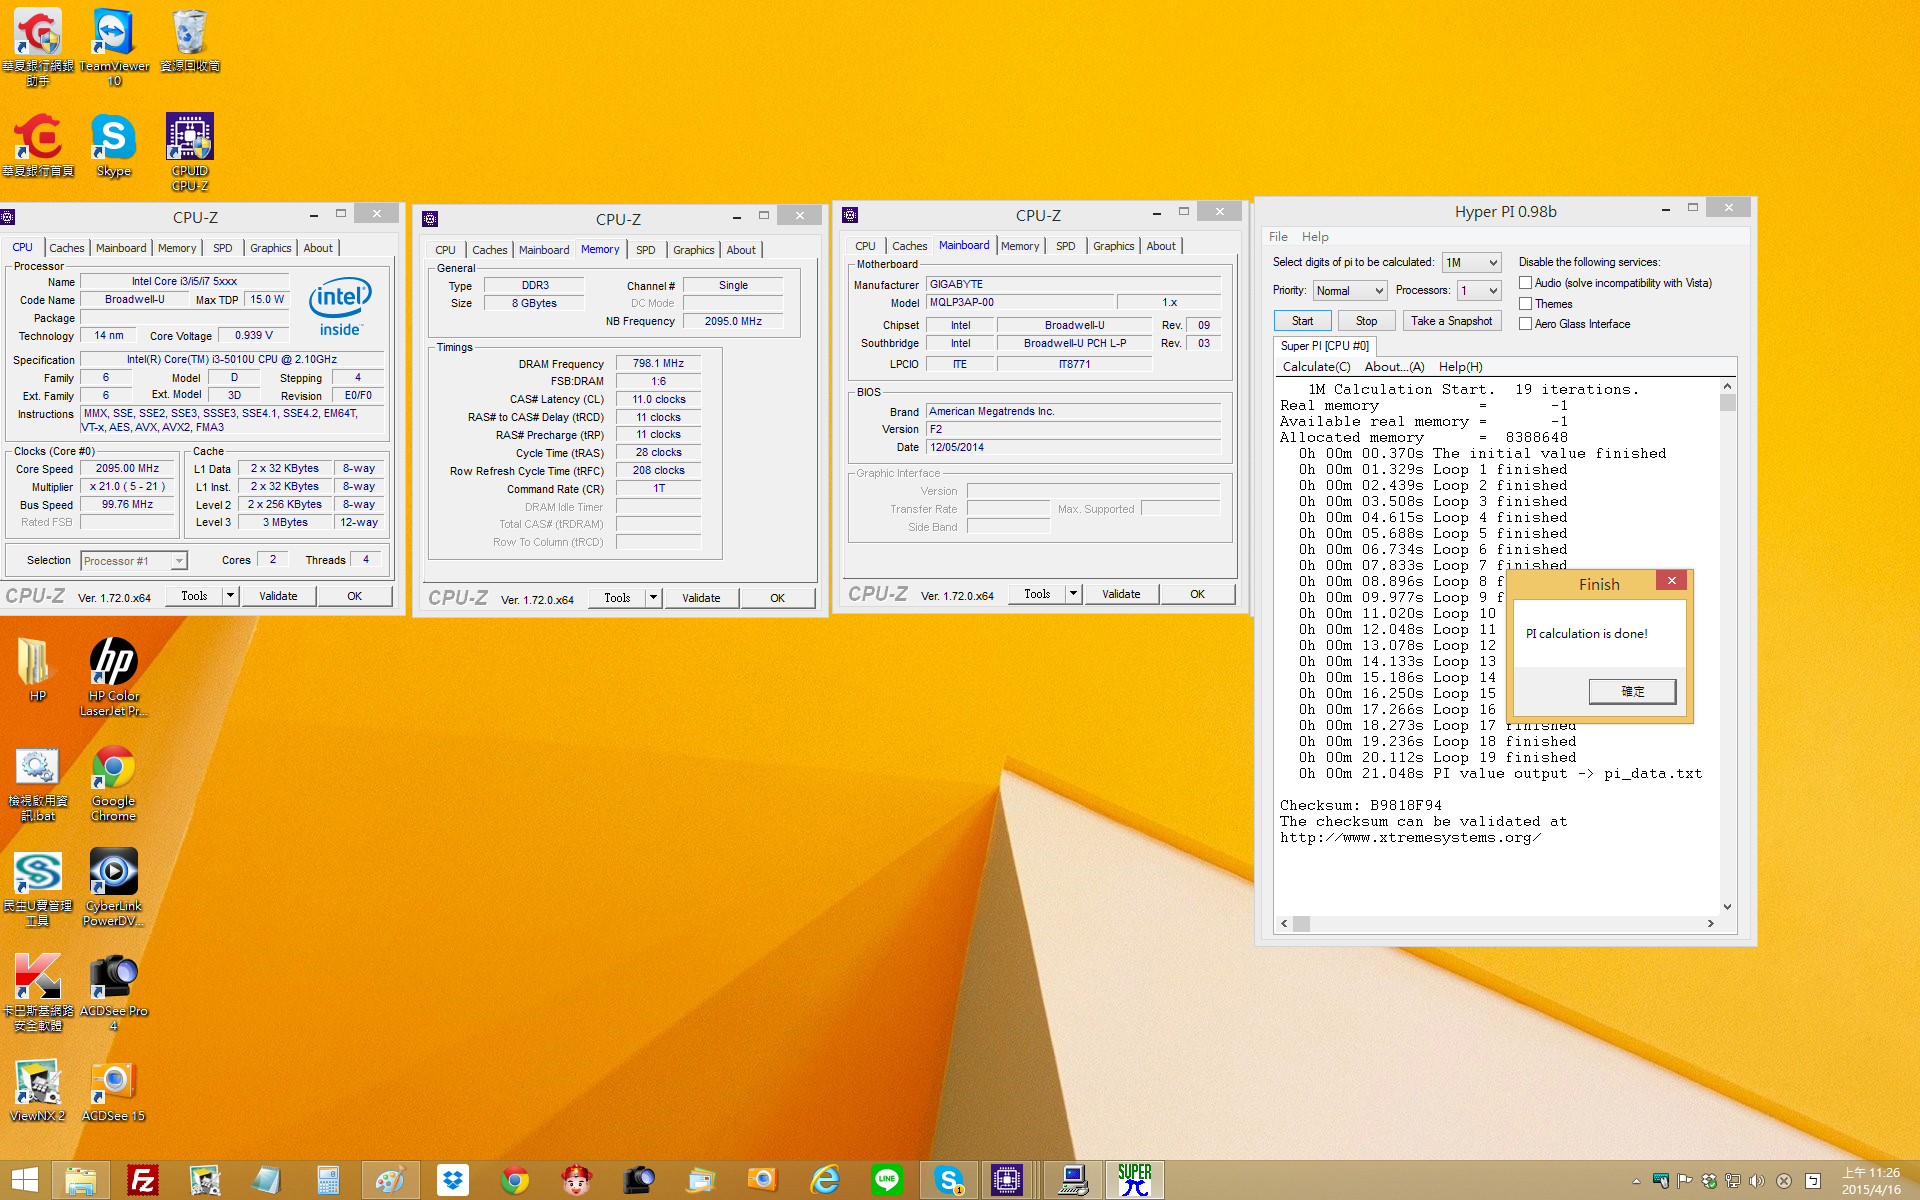
Task: Open Graphics tab in Mainboard CPU-Z window
Action: (1113, 246)
